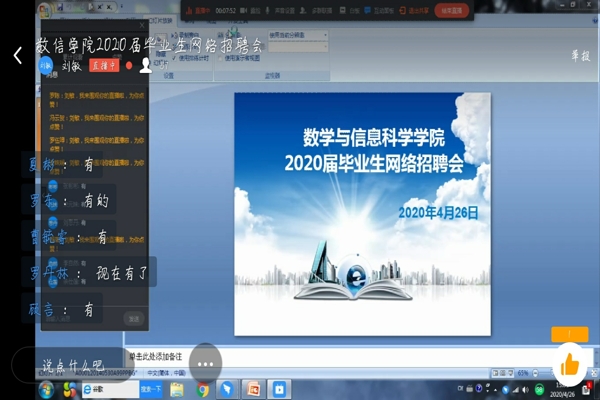Tap 罗丹林's comment 现在有了
Viewport: 600px width, 400px height.
point(121,273)
